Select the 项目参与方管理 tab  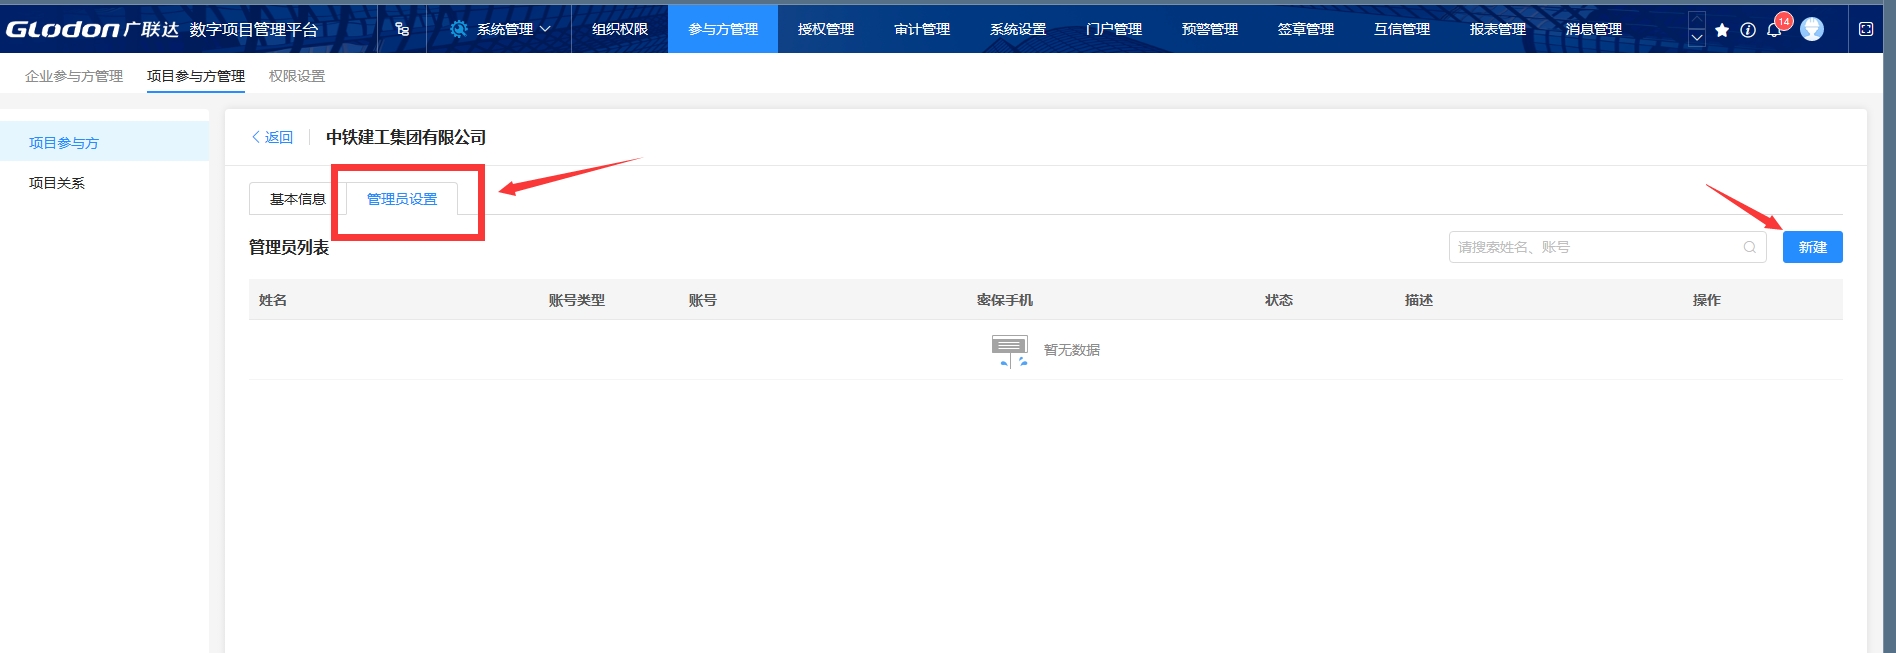click(x=196, y=76)
